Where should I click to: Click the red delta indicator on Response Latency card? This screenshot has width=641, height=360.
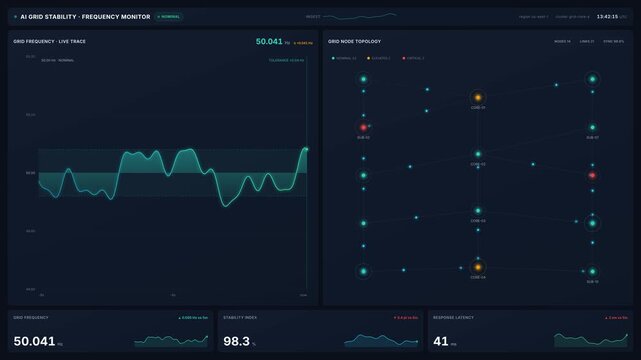pyautogui.click(x=616, y=318)
